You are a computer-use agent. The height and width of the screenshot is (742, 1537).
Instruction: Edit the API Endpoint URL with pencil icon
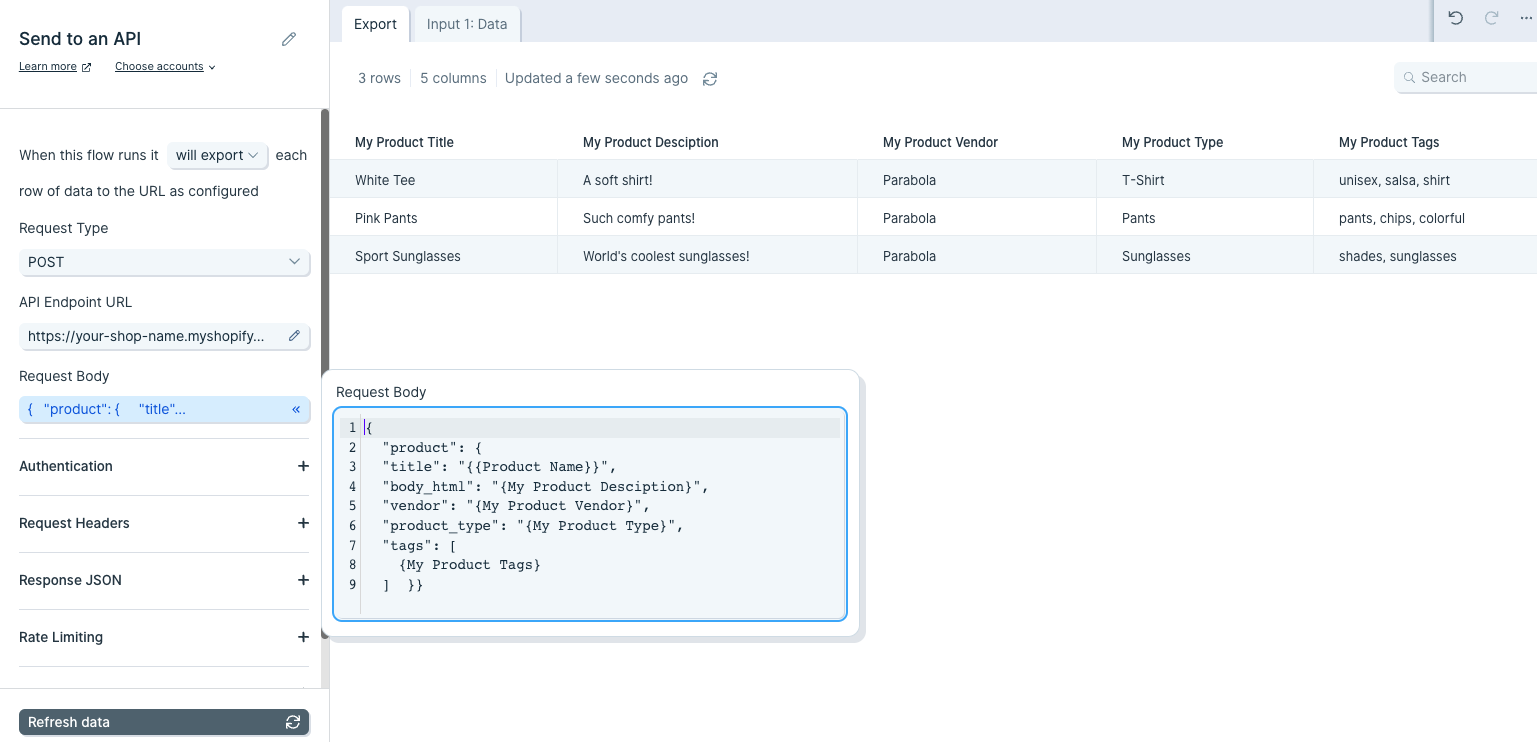point(294,336)
